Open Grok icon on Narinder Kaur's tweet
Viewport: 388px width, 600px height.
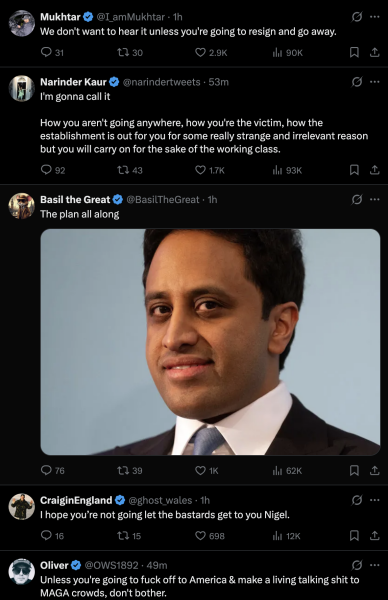click(x=357, y=82)
